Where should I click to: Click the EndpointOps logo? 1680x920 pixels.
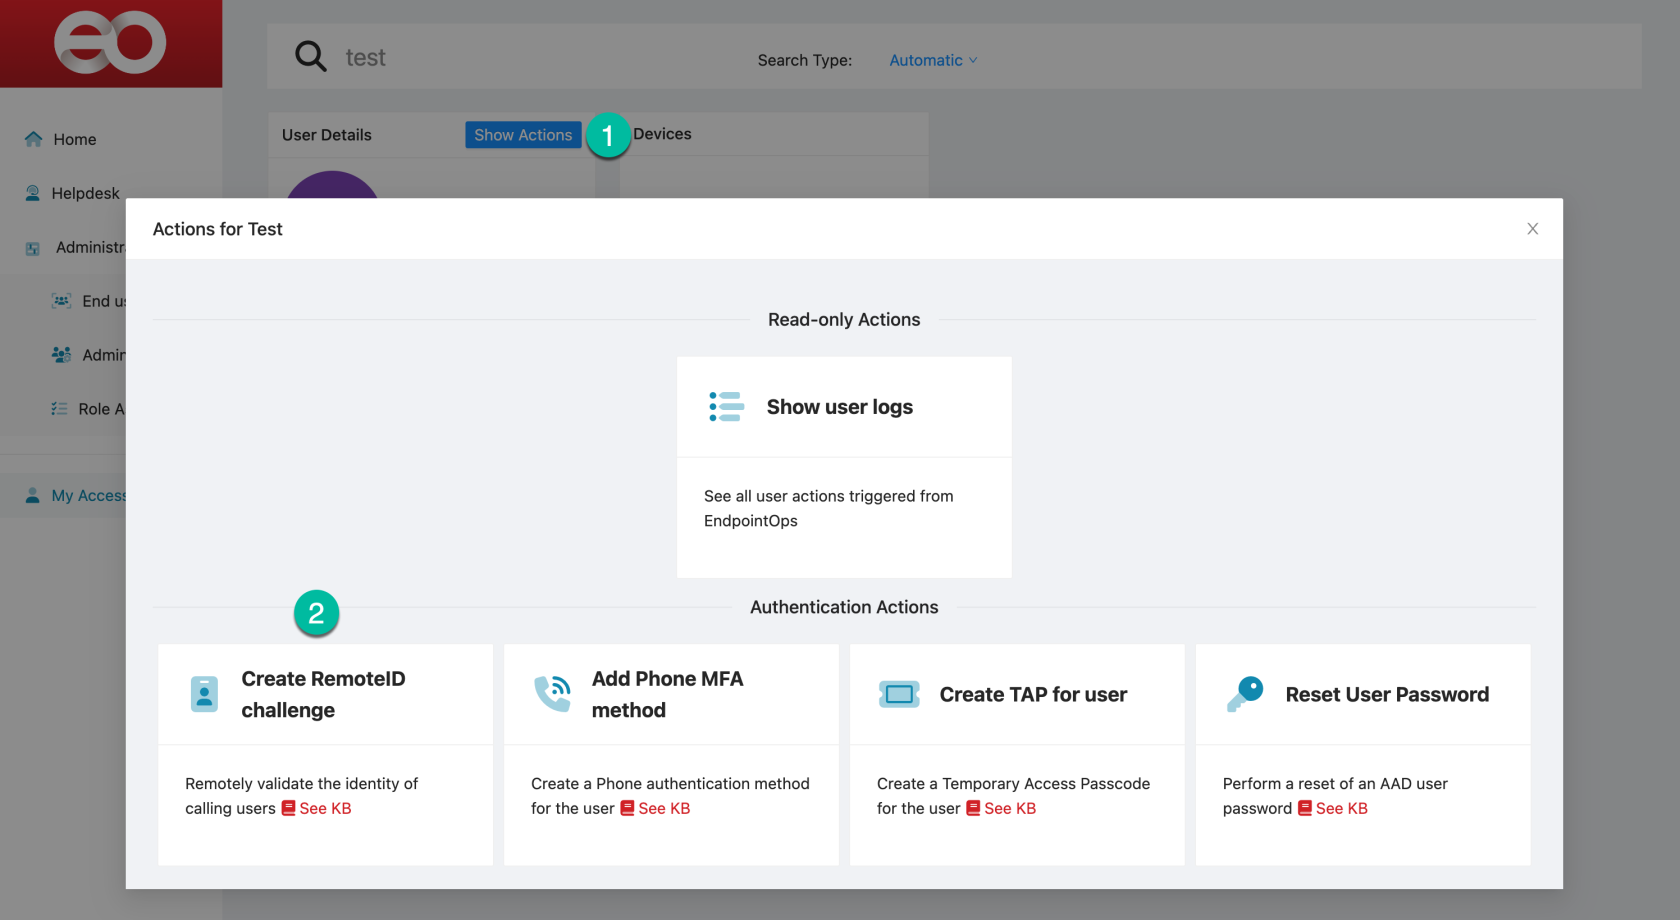click(x=110, y=43)
